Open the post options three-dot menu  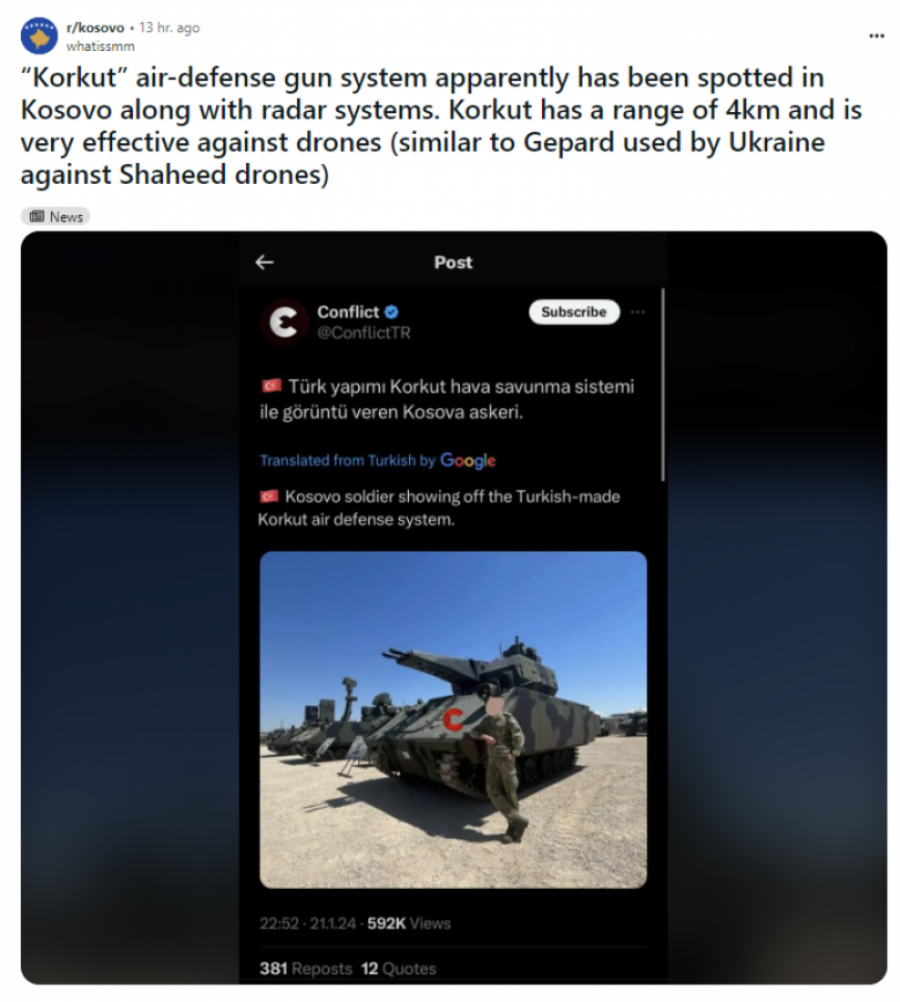(x=876, y=36)
